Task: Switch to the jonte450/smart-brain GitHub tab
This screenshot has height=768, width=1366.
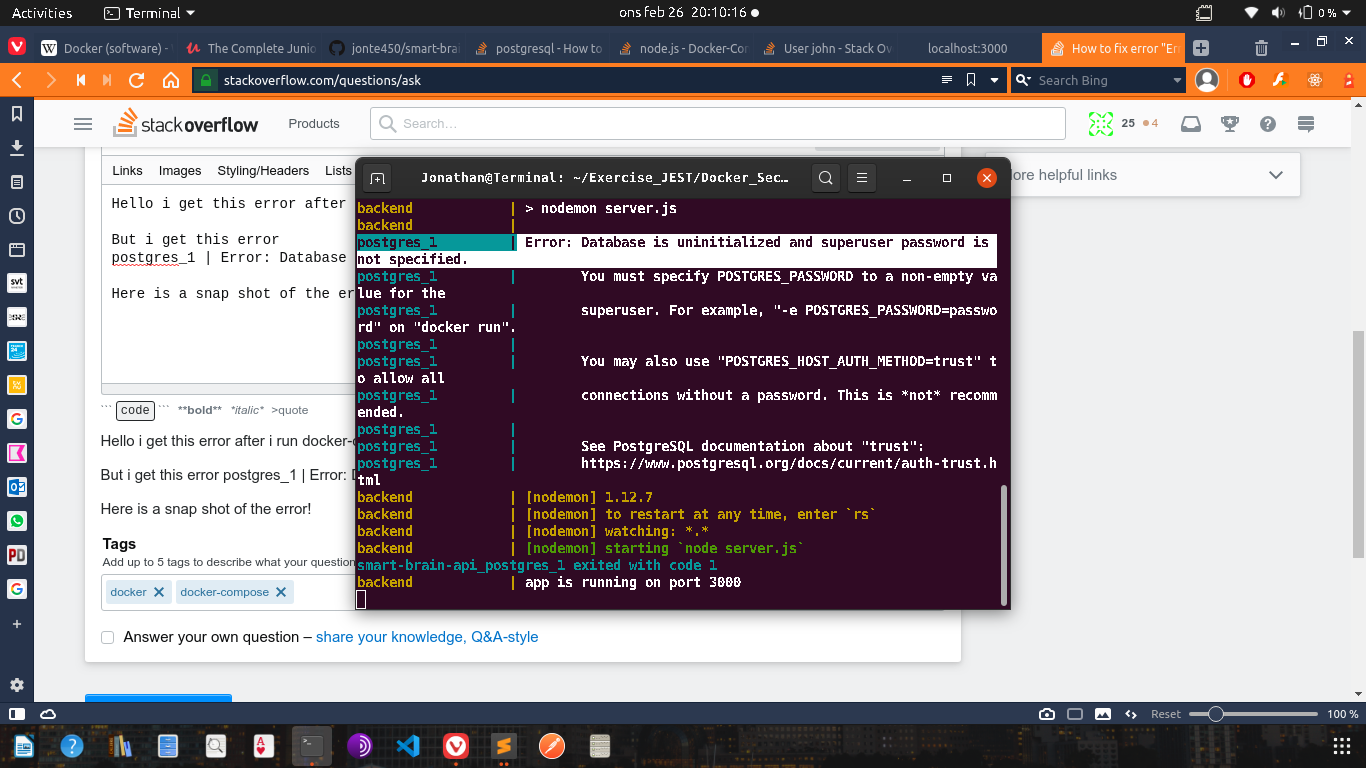Action: [x=393, y=48]
